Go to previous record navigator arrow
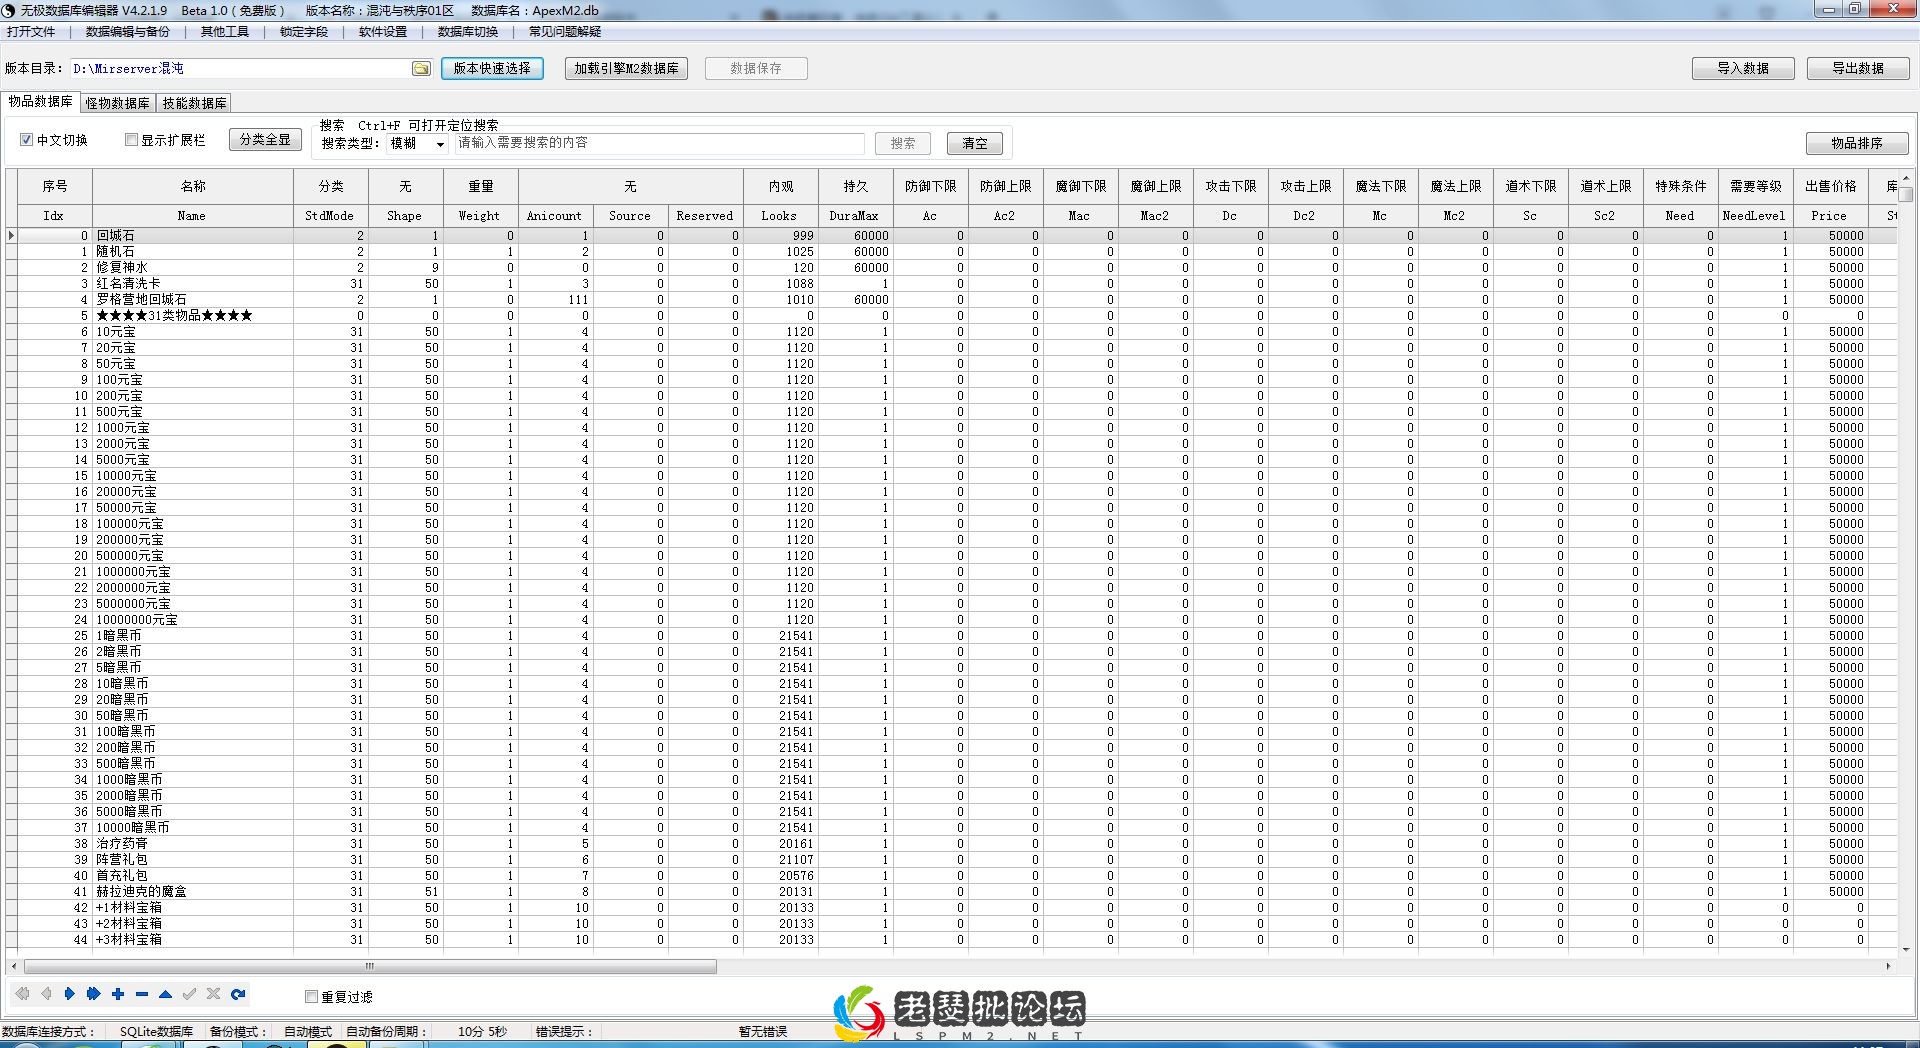Image resolution: width=1920 pixels, height=1048 pixels. point(46,994)
